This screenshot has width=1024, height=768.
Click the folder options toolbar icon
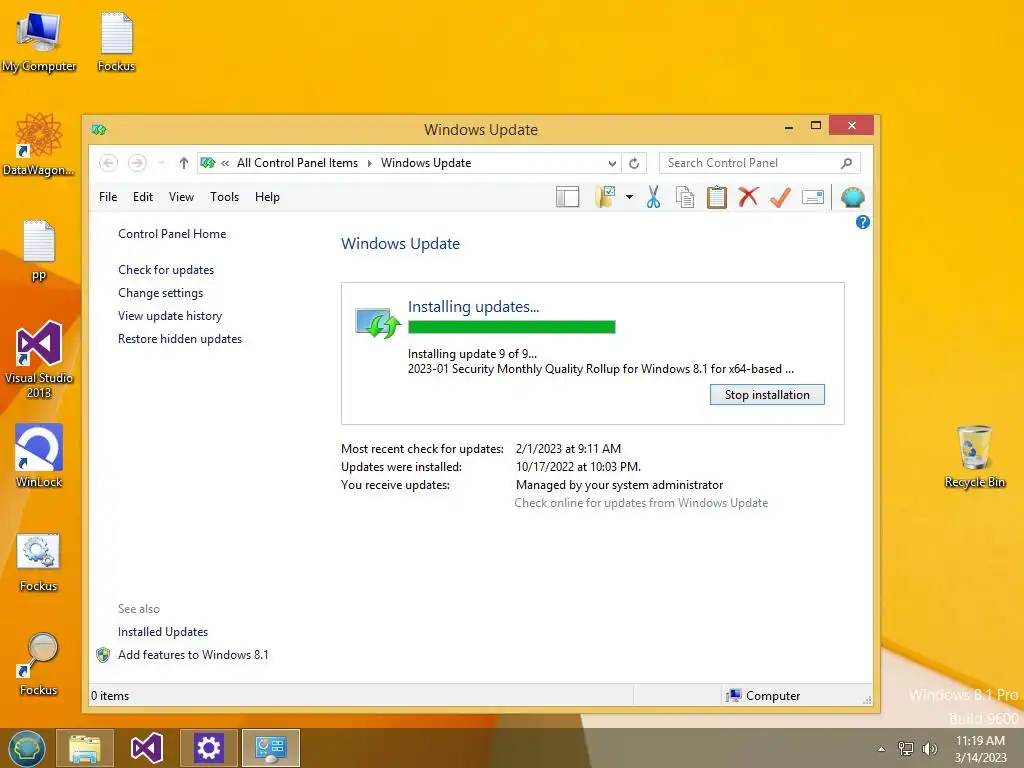[605, 197]
